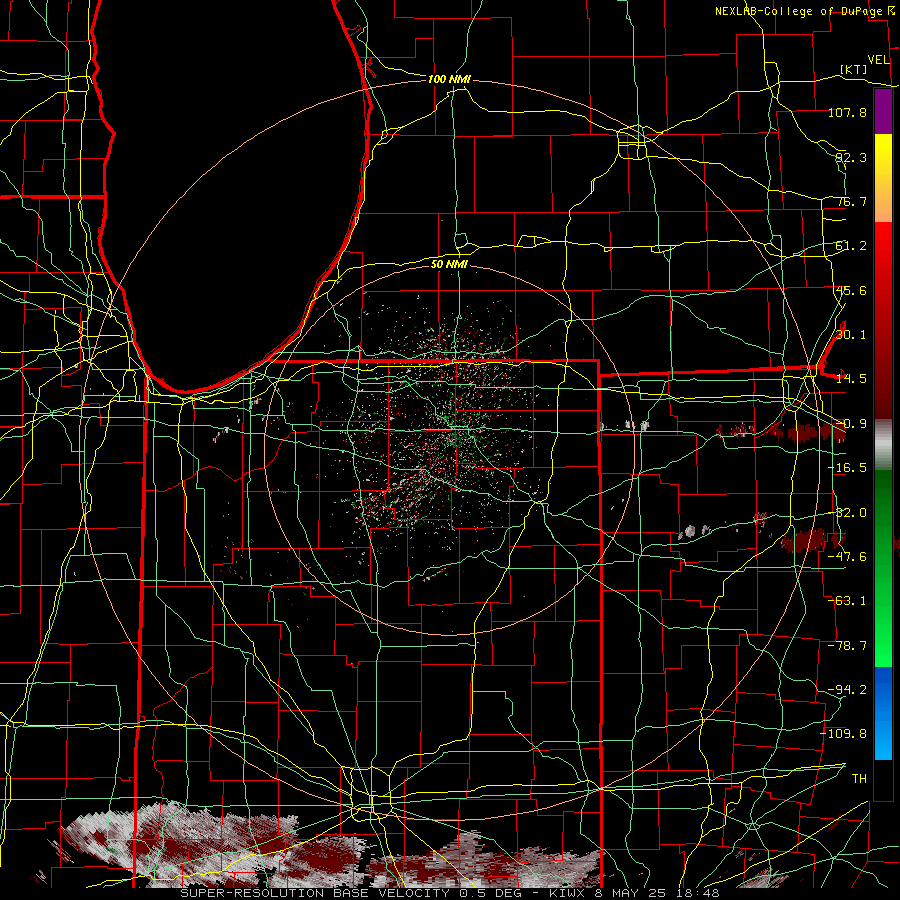The image size is (900, 900).
Task: Click the -78.7 velocity scale value
Action: point(847,646)
